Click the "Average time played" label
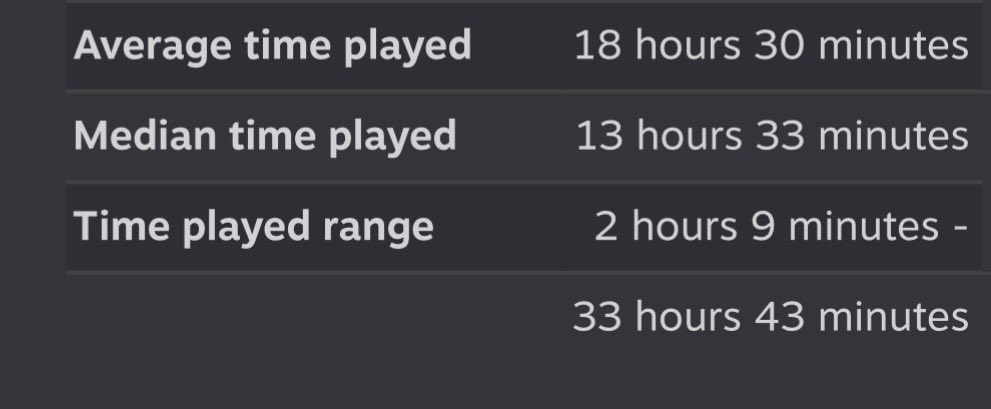Image resolution: width=991 pixels, height=409 pixels. 272,47
